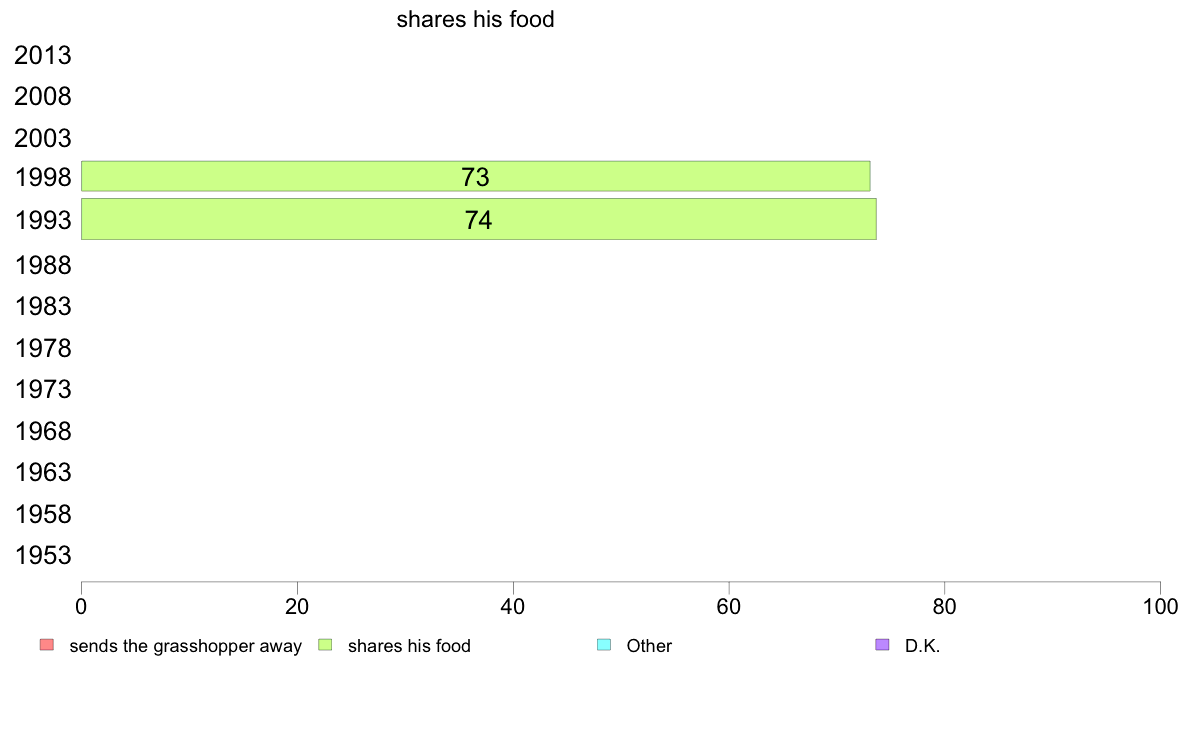Screen dimensions: 1188x736
Task: Click the 0 tick on the x-axis
Action: click(81, 606)
